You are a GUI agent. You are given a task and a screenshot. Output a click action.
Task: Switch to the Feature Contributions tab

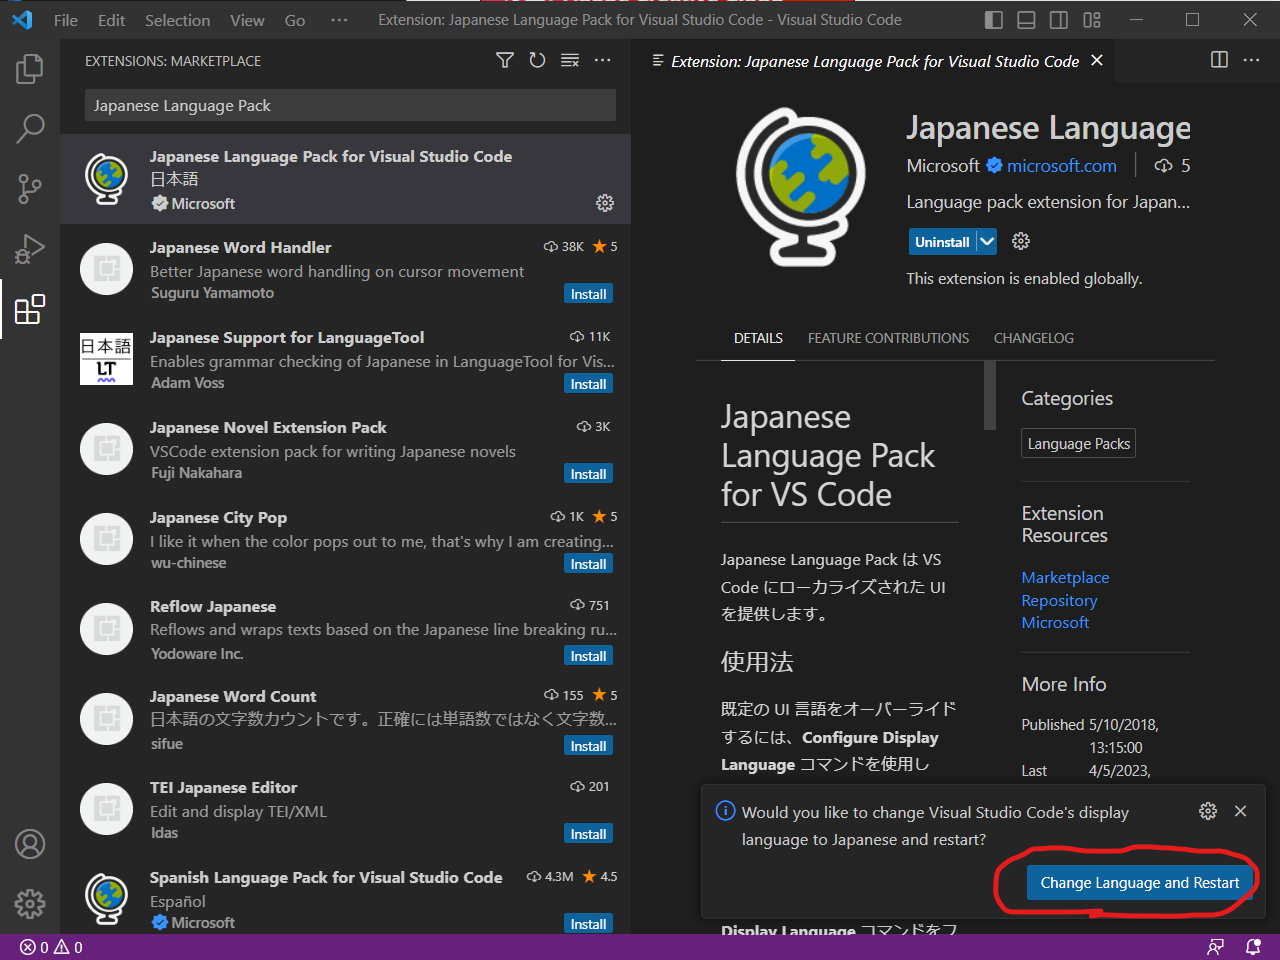point(888,338)
